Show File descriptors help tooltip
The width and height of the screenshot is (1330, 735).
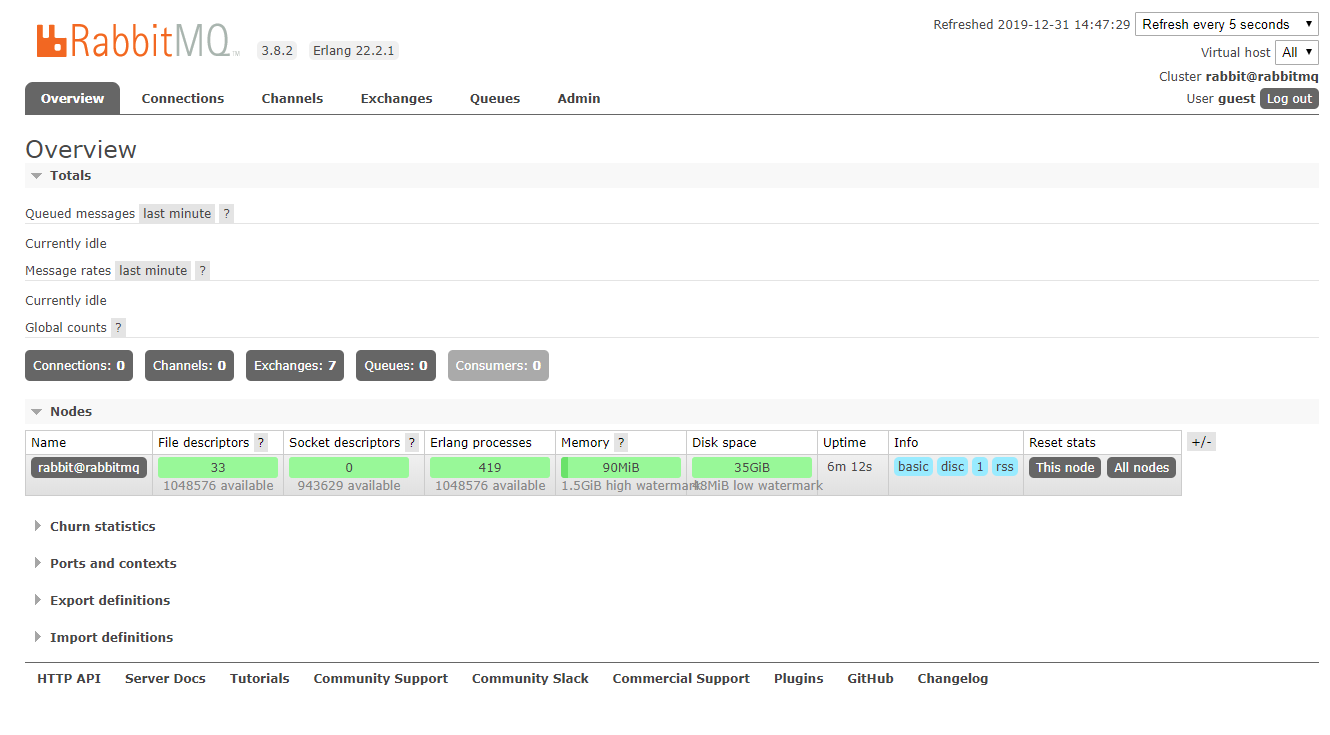[261, 442]
